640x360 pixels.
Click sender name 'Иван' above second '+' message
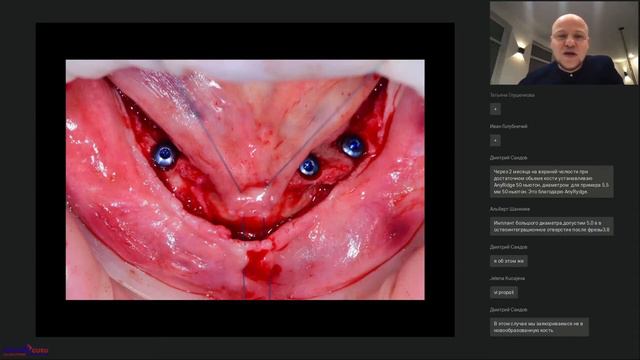[x=509, y=126]
